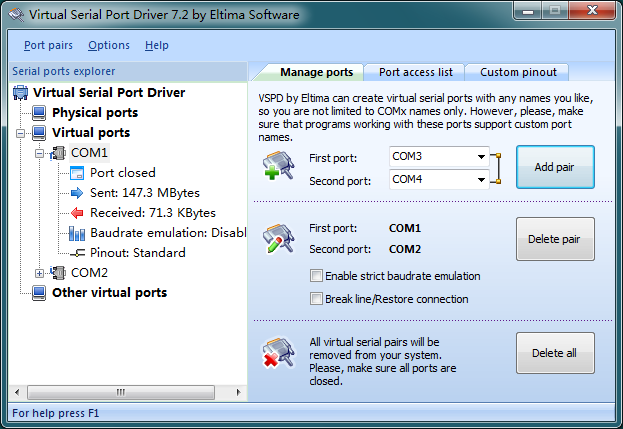This screenshot has height=429, width=623.
Task: Click the bold COM1 first port value
Action: point(404,228)
